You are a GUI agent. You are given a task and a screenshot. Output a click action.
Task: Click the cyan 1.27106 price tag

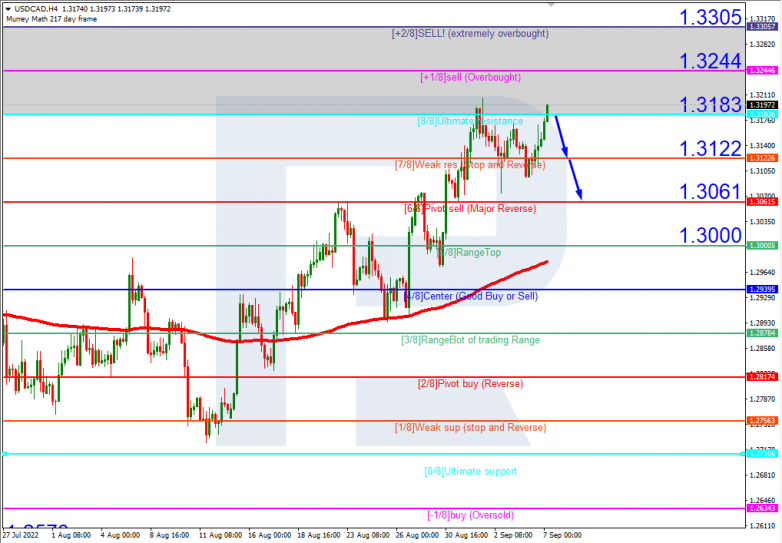[763, 454]
